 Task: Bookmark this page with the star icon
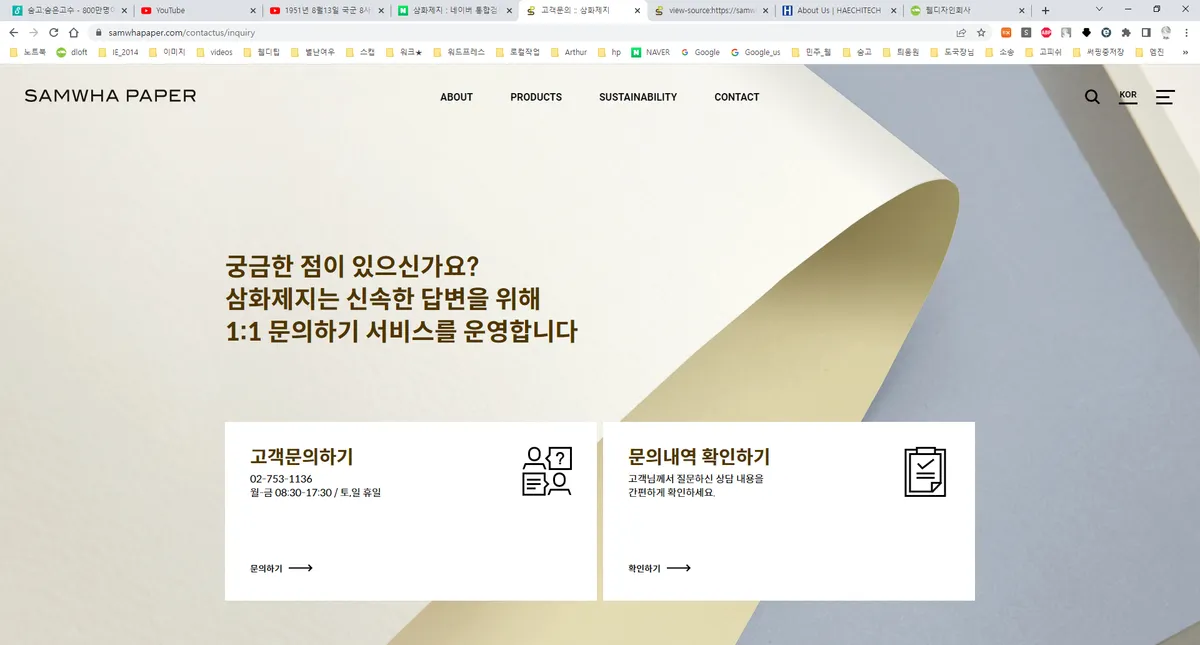(981, 32)
